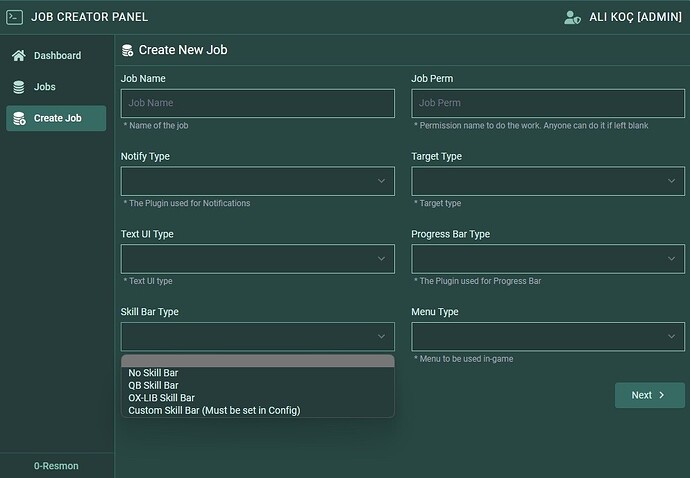
Task: Expand the Text UI Type dropdown
Action: tap(257, 259)
